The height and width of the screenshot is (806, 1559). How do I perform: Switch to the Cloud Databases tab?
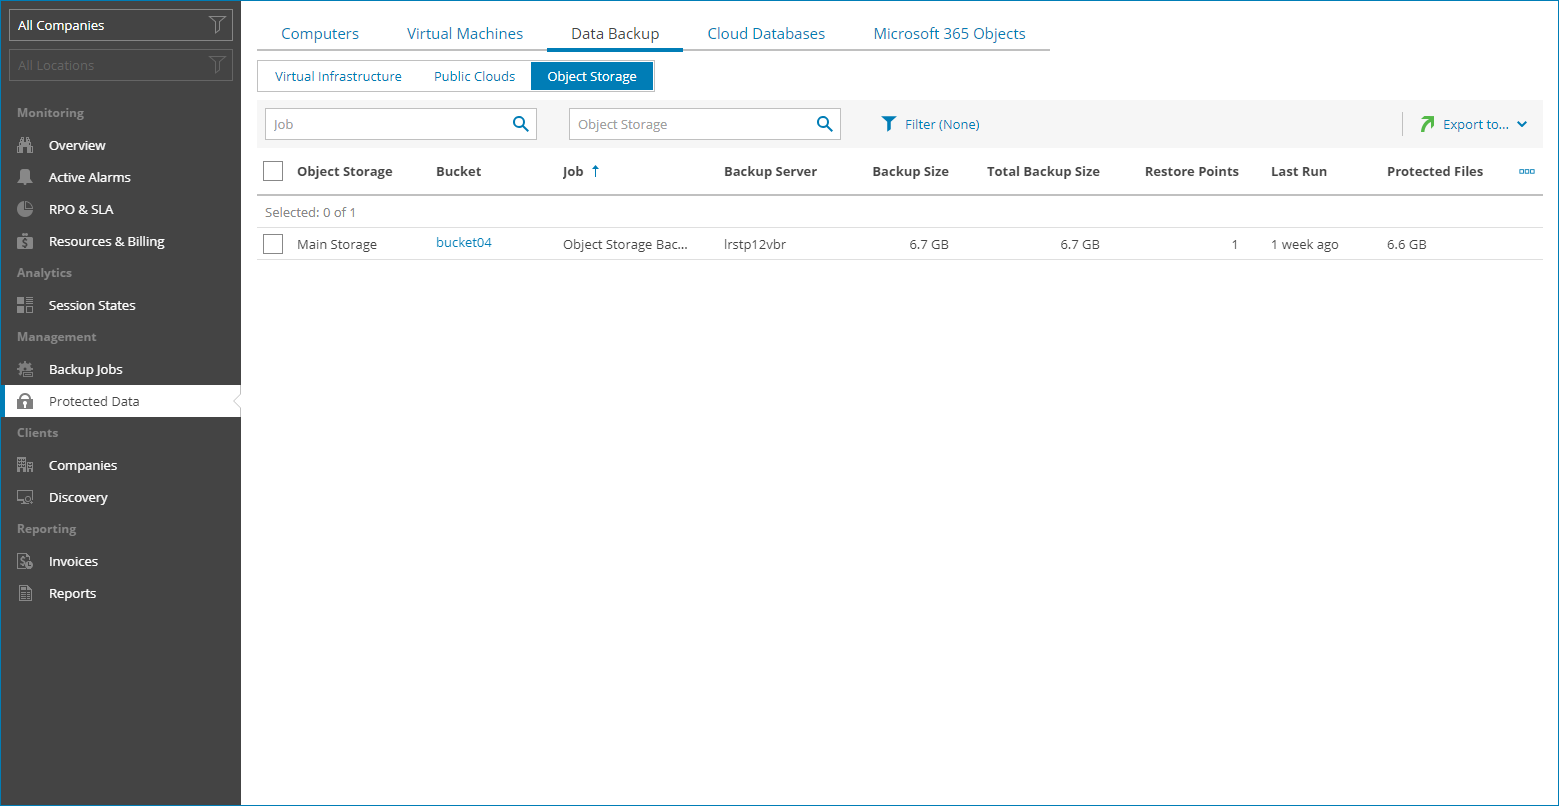click(765, 33)
